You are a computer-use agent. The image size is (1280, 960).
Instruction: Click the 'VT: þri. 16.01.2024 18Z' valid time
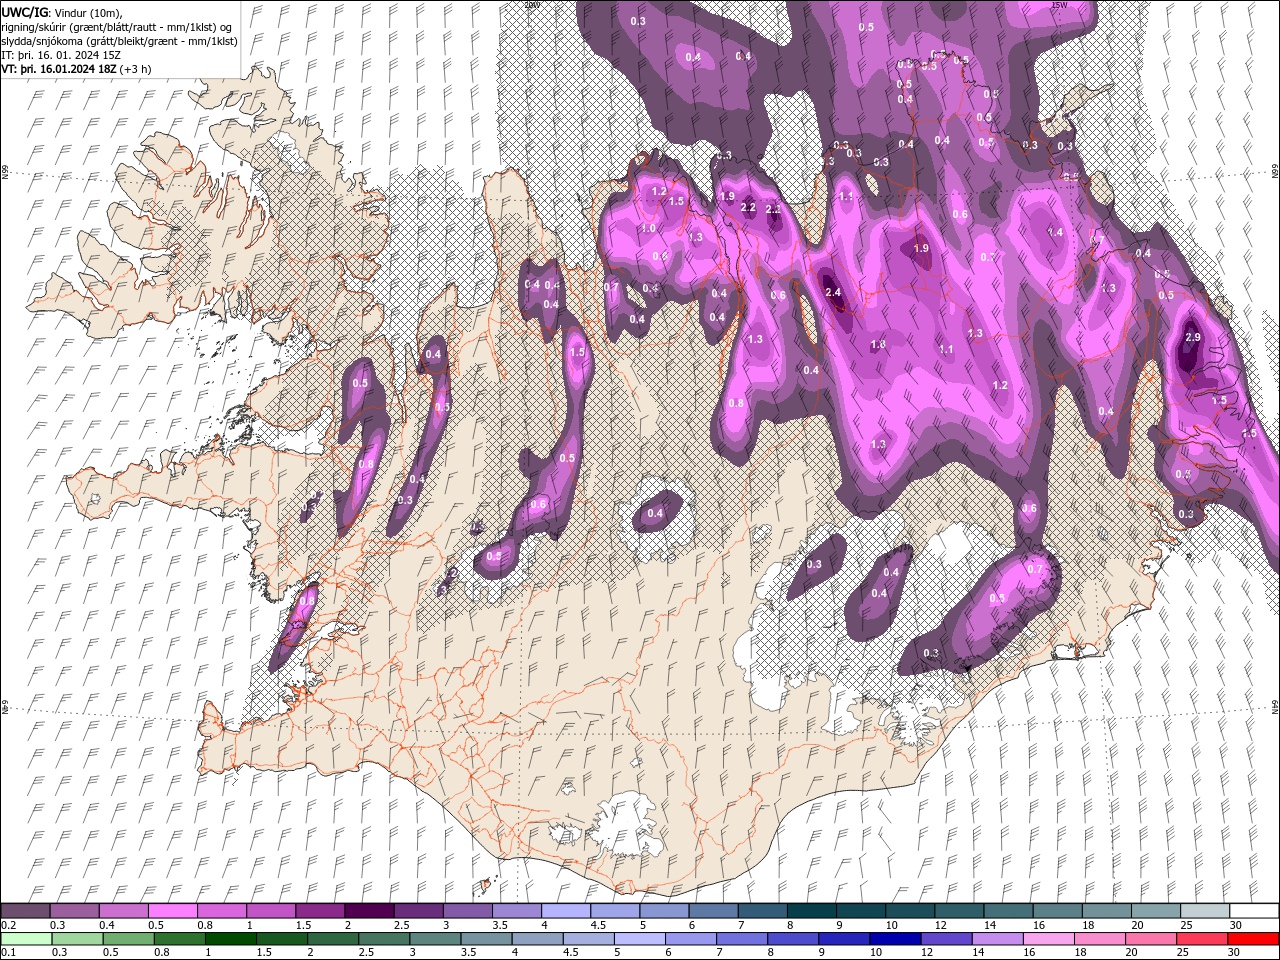59,69
